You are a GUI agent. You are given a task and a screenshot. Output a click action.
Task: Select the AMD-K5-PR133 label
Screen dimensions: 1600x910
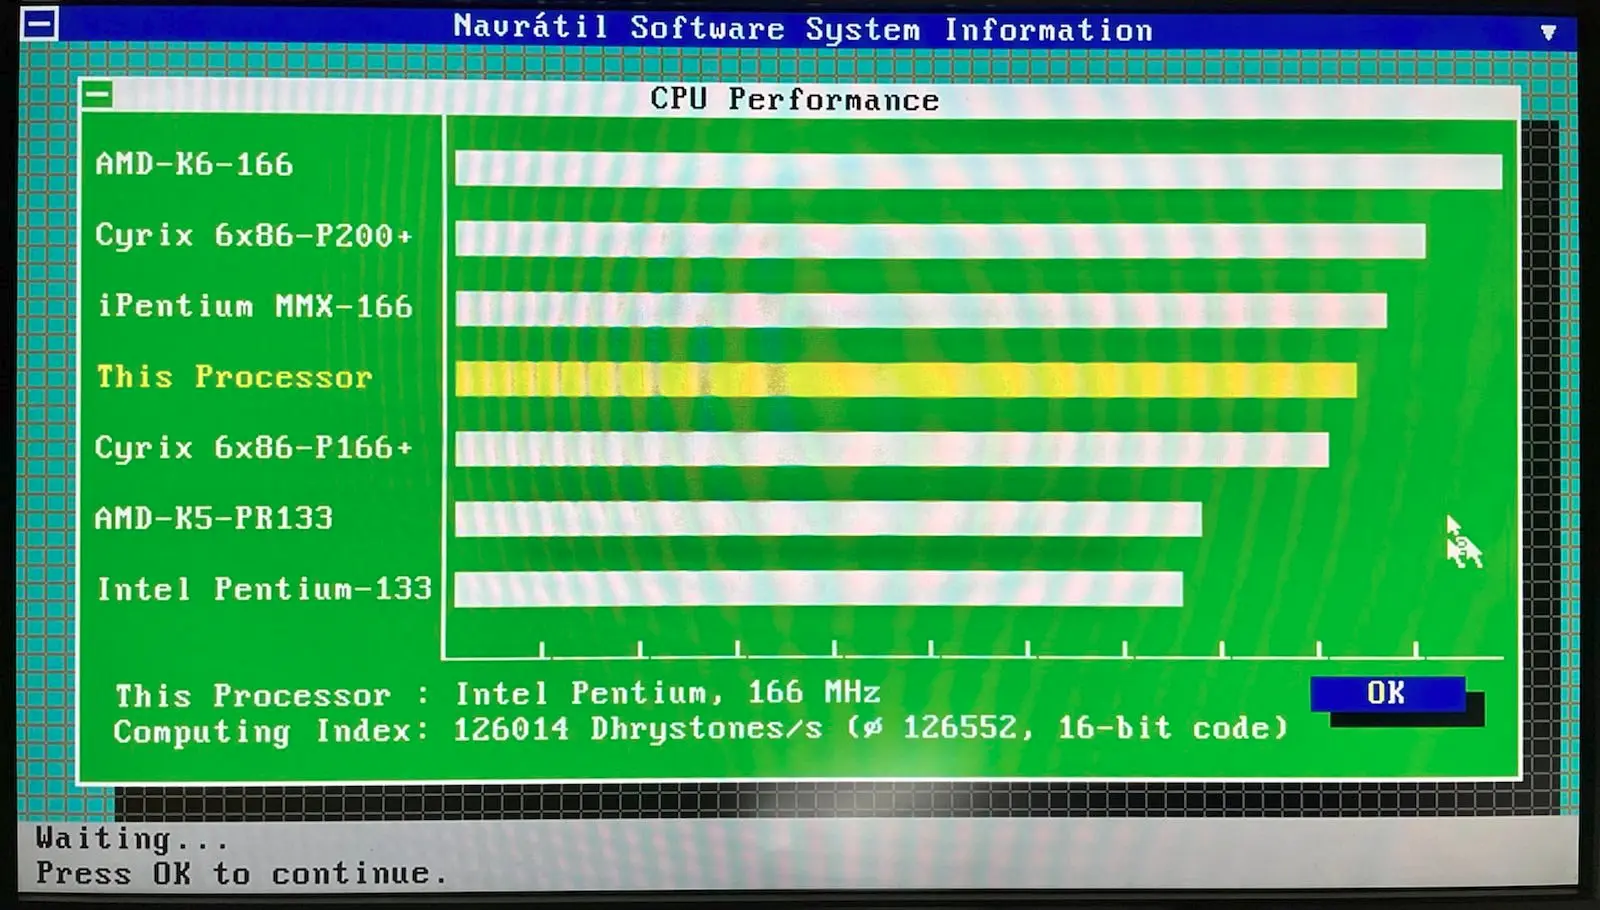tap(213, 518)
